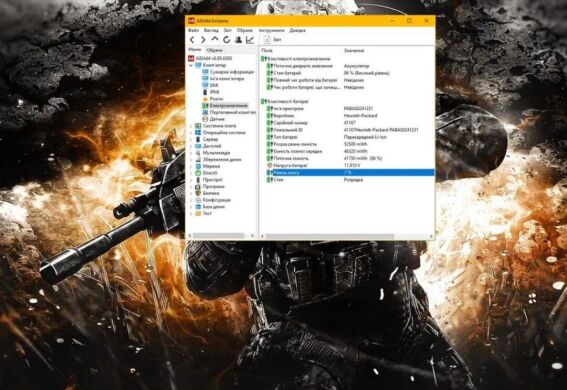Click the Конфігурація icon

(x=198, y=200)
